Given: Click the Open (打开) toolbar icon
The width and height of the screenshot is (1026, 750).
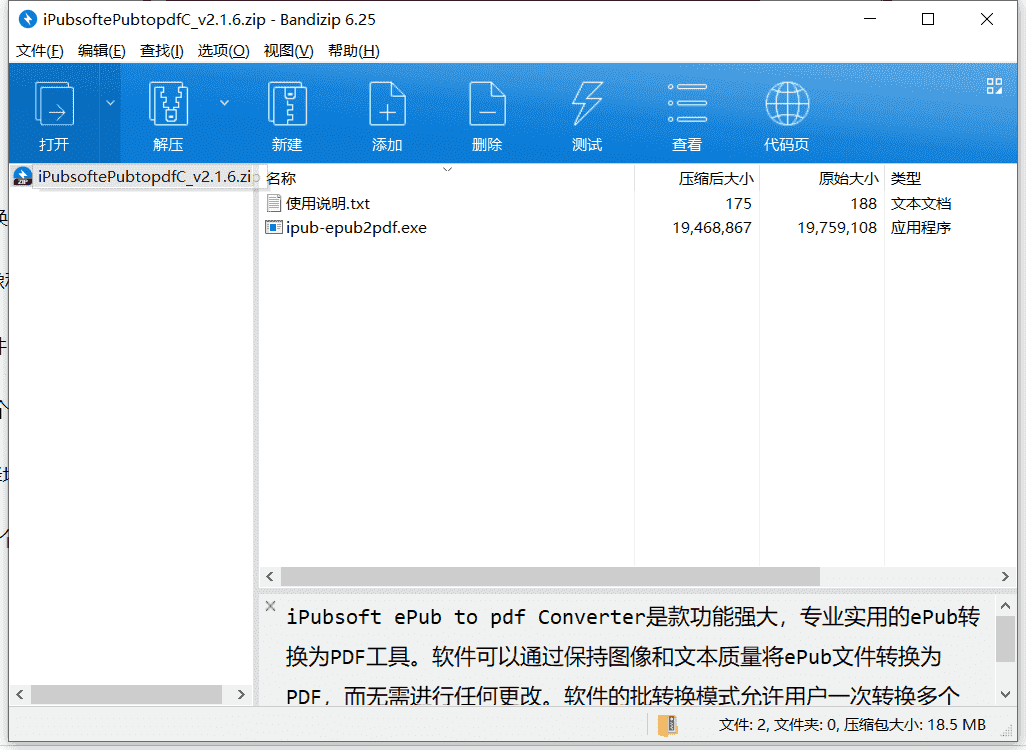Looking at the screenshot, I should tap(54, 104).
